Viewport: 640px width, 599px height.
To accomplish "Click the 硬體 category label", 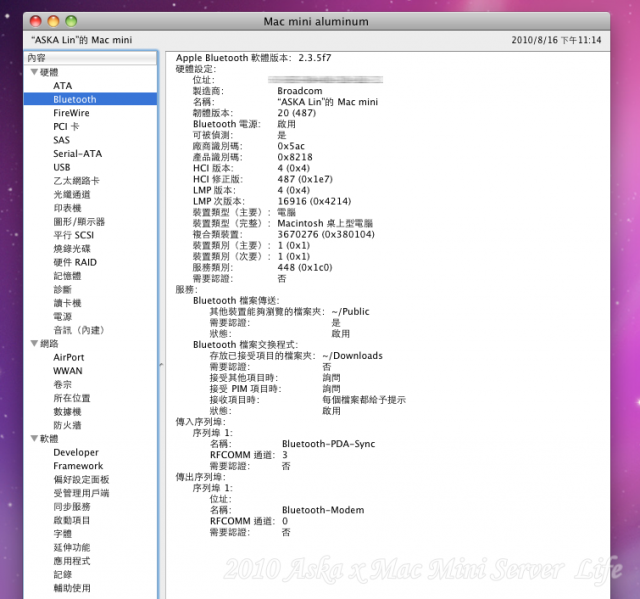I will (x=49, y=72).
